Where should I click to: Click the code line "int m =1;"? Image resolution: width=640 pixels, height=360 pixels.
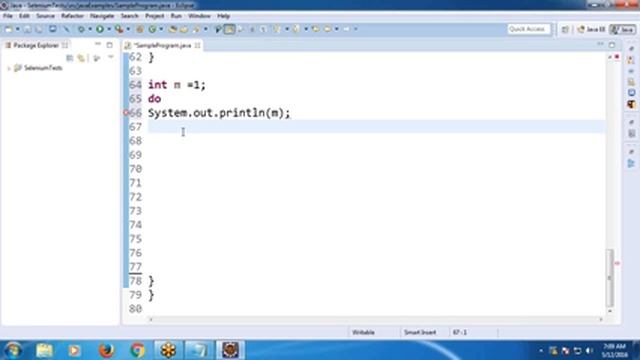click(177, 85)
